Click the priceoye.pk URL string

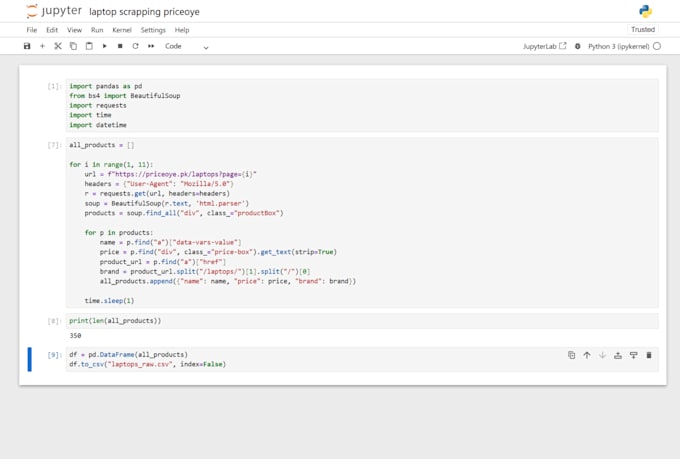pyautogui.click(x=184, y=174)
